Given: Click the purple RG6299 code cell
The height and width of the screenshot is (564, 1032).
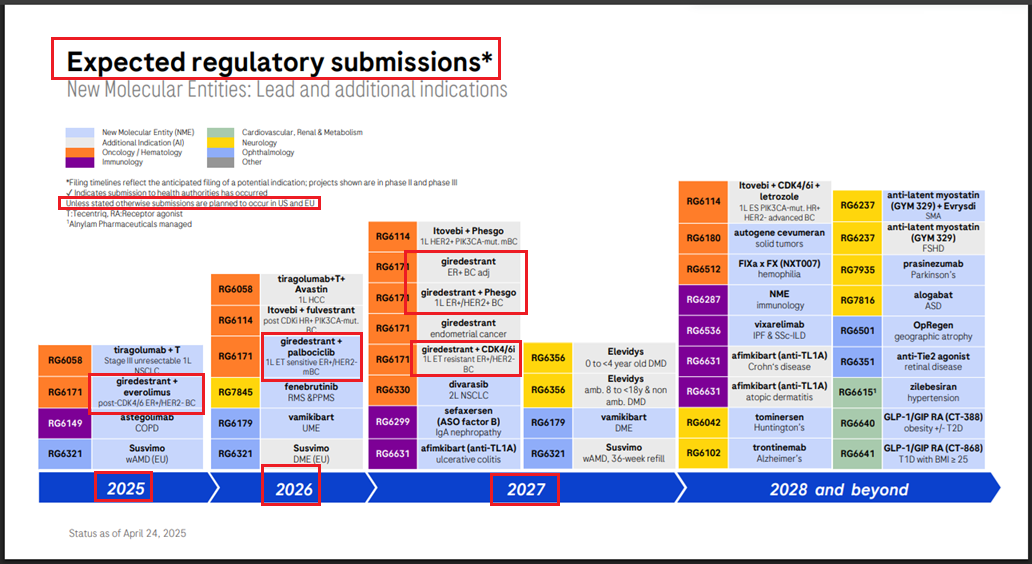Looking at the screenshot, I should (x=393, y=422).
